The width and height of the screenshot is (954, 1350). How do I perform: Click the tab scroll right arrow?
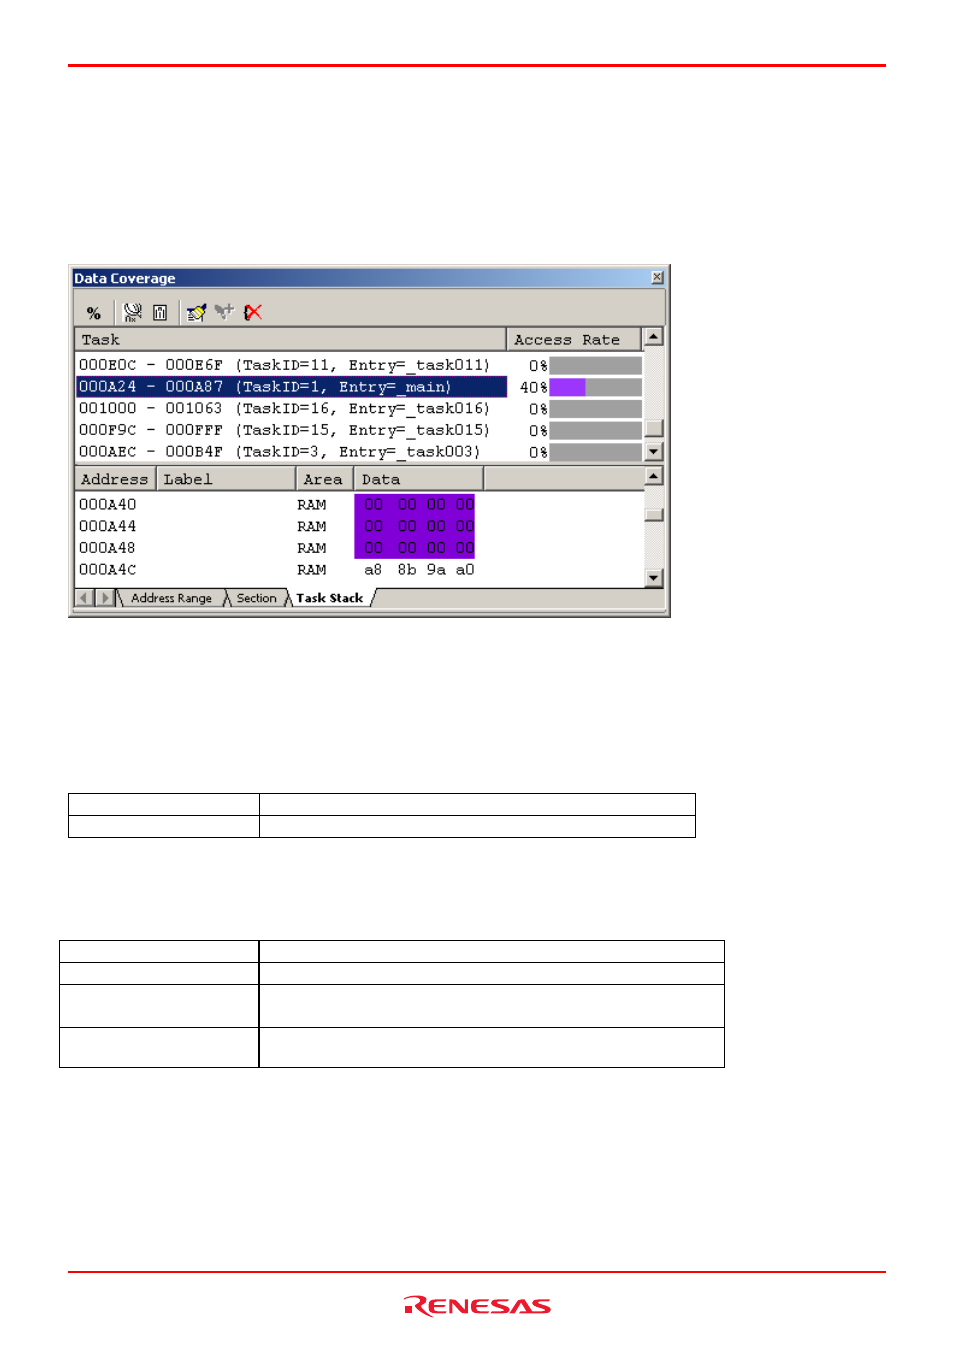coord(105,598)
